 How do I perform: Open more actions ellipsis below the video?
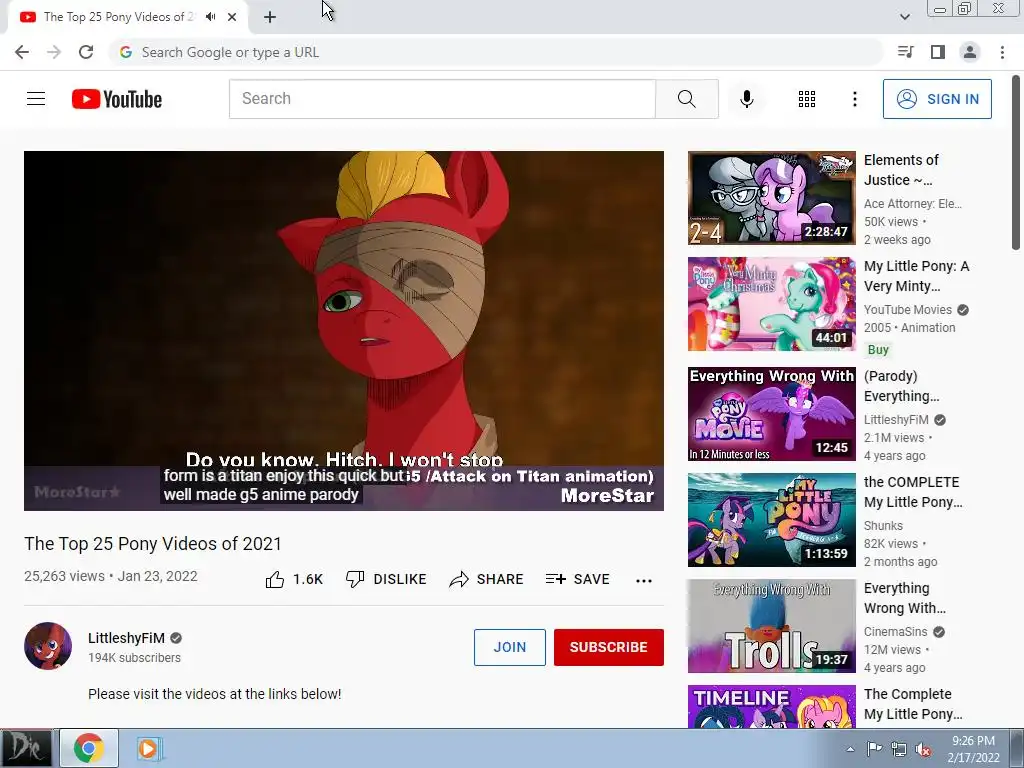pyautogui.click(x=643, y=581)
